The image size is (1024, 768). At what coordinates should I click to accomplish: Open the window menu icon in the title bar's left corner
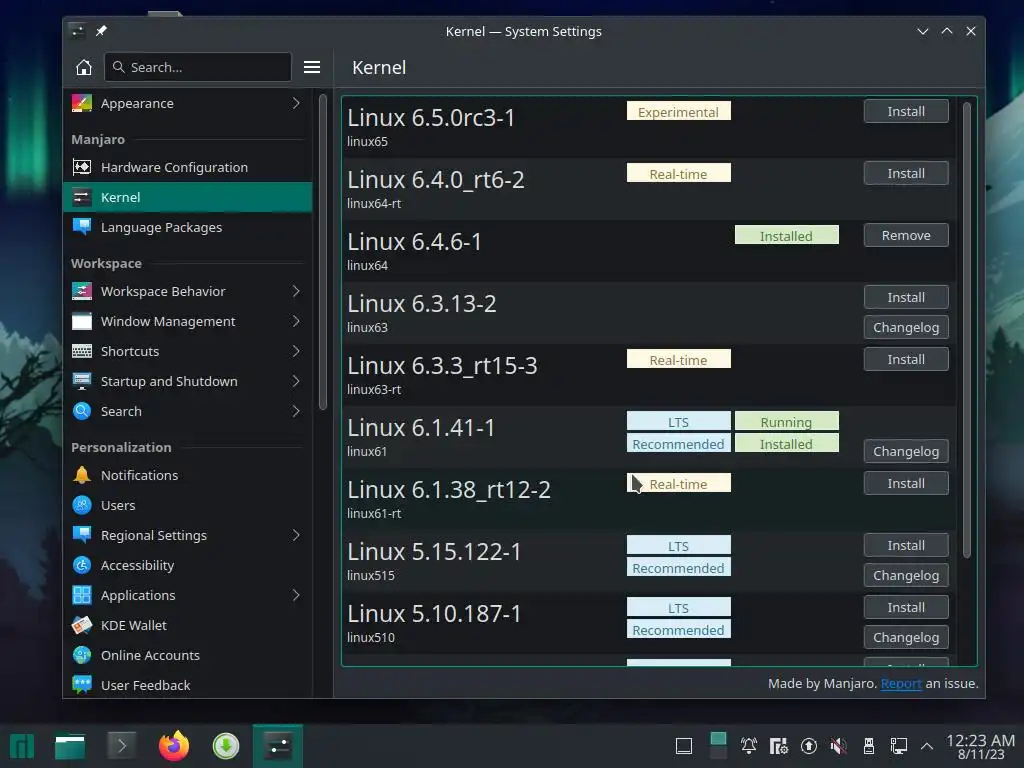tap(78, 31)
